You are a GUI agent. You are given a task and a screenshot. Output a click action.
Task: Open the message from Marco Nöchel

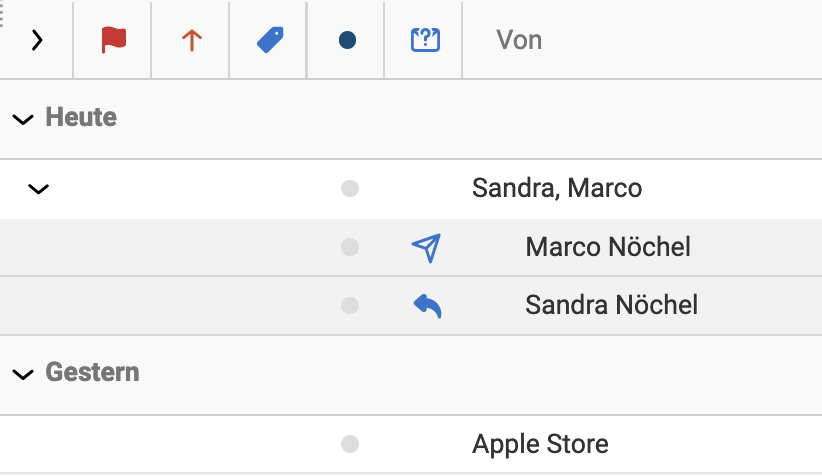point(608,247)
